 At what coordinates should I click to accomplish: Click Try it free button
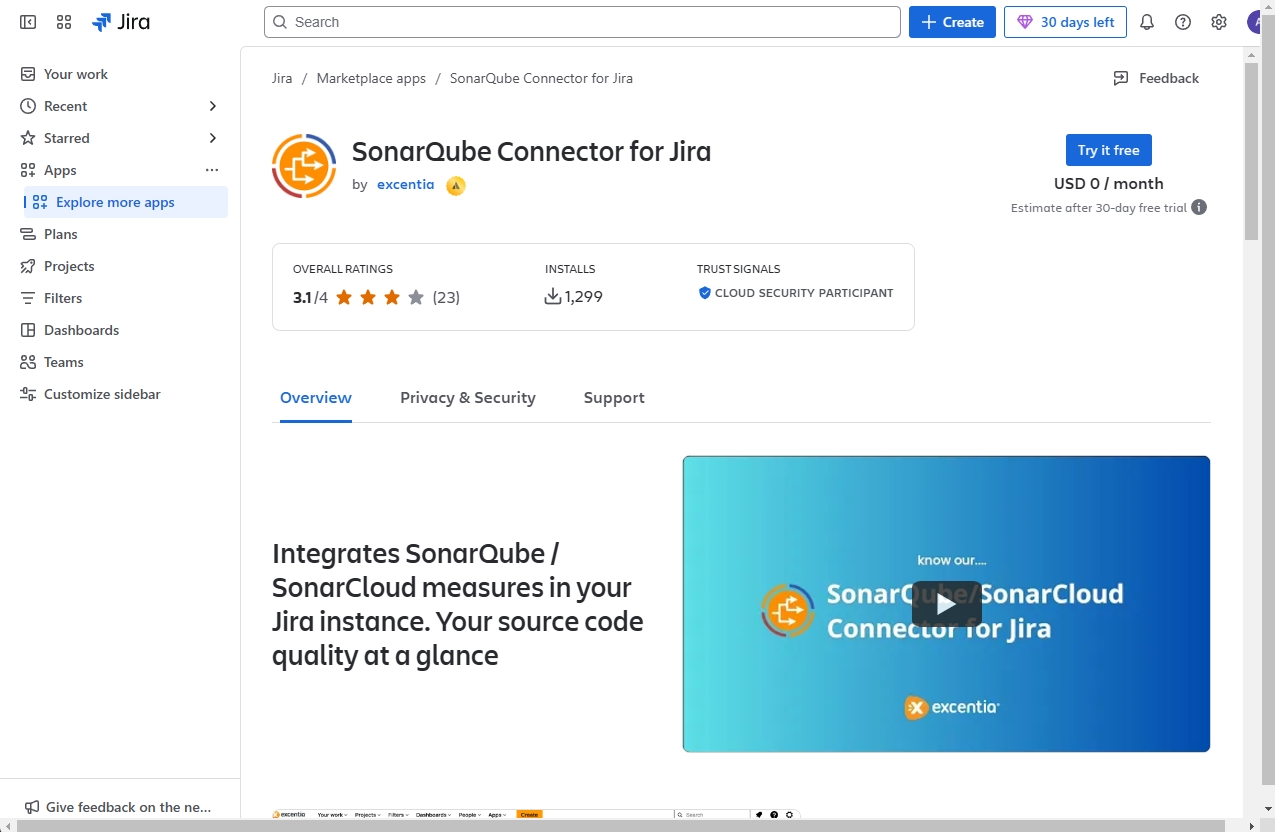pyautogui.click(x=1109, y=150)
